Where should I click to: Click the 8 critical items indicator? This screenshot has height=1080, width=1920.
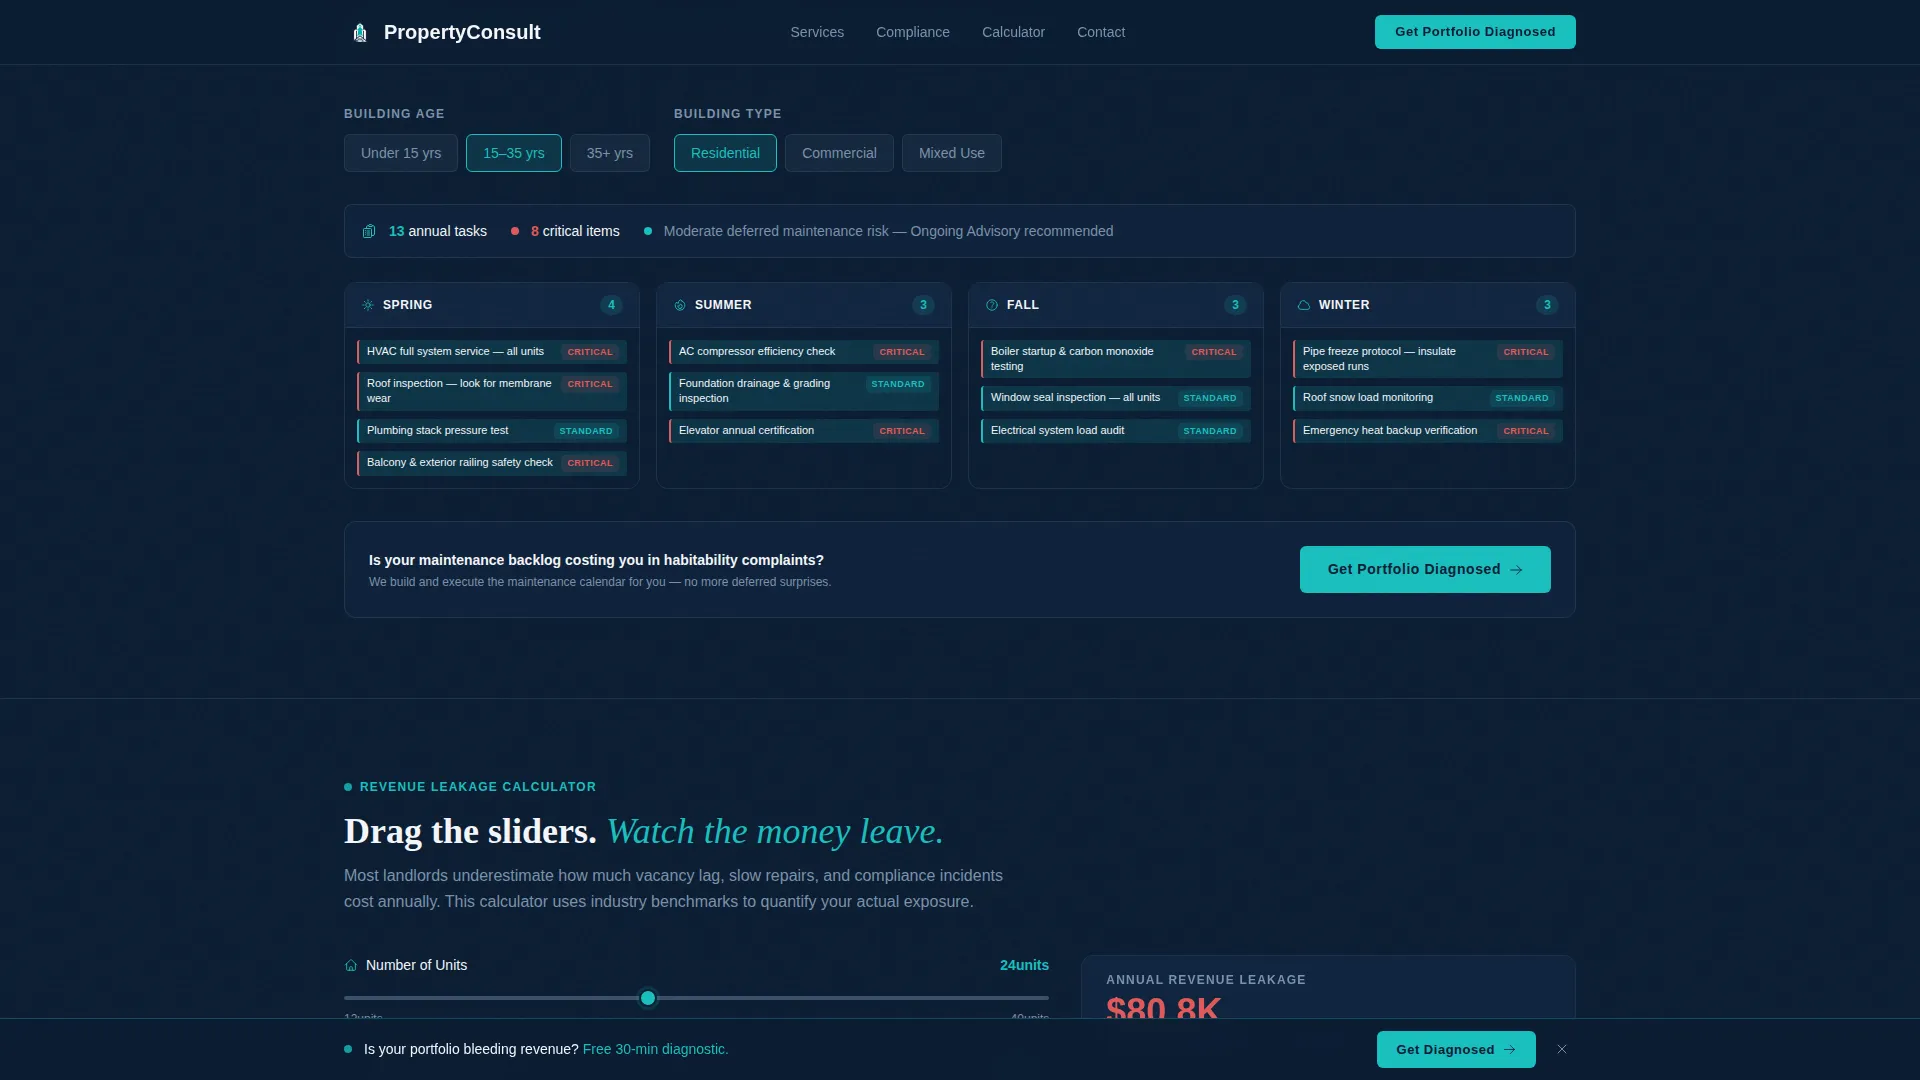565,231
